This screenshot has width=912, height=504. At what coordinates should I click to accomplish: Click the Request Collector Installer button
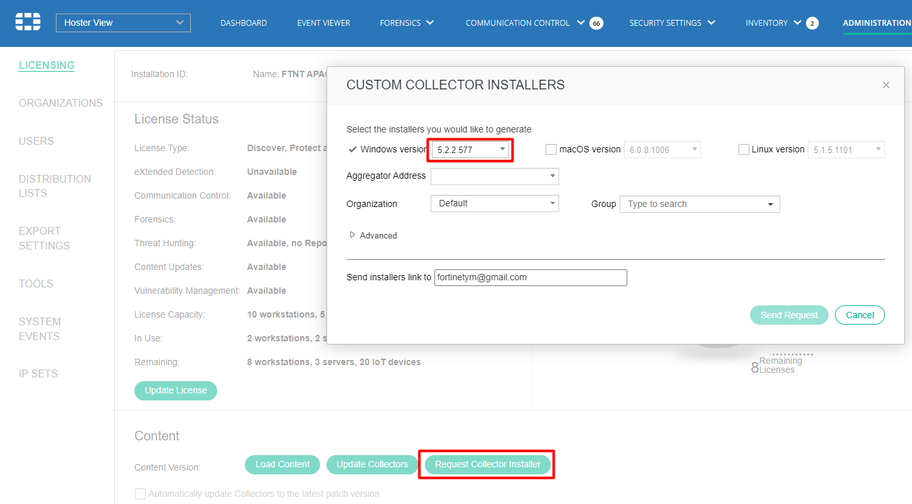[487, 464]
